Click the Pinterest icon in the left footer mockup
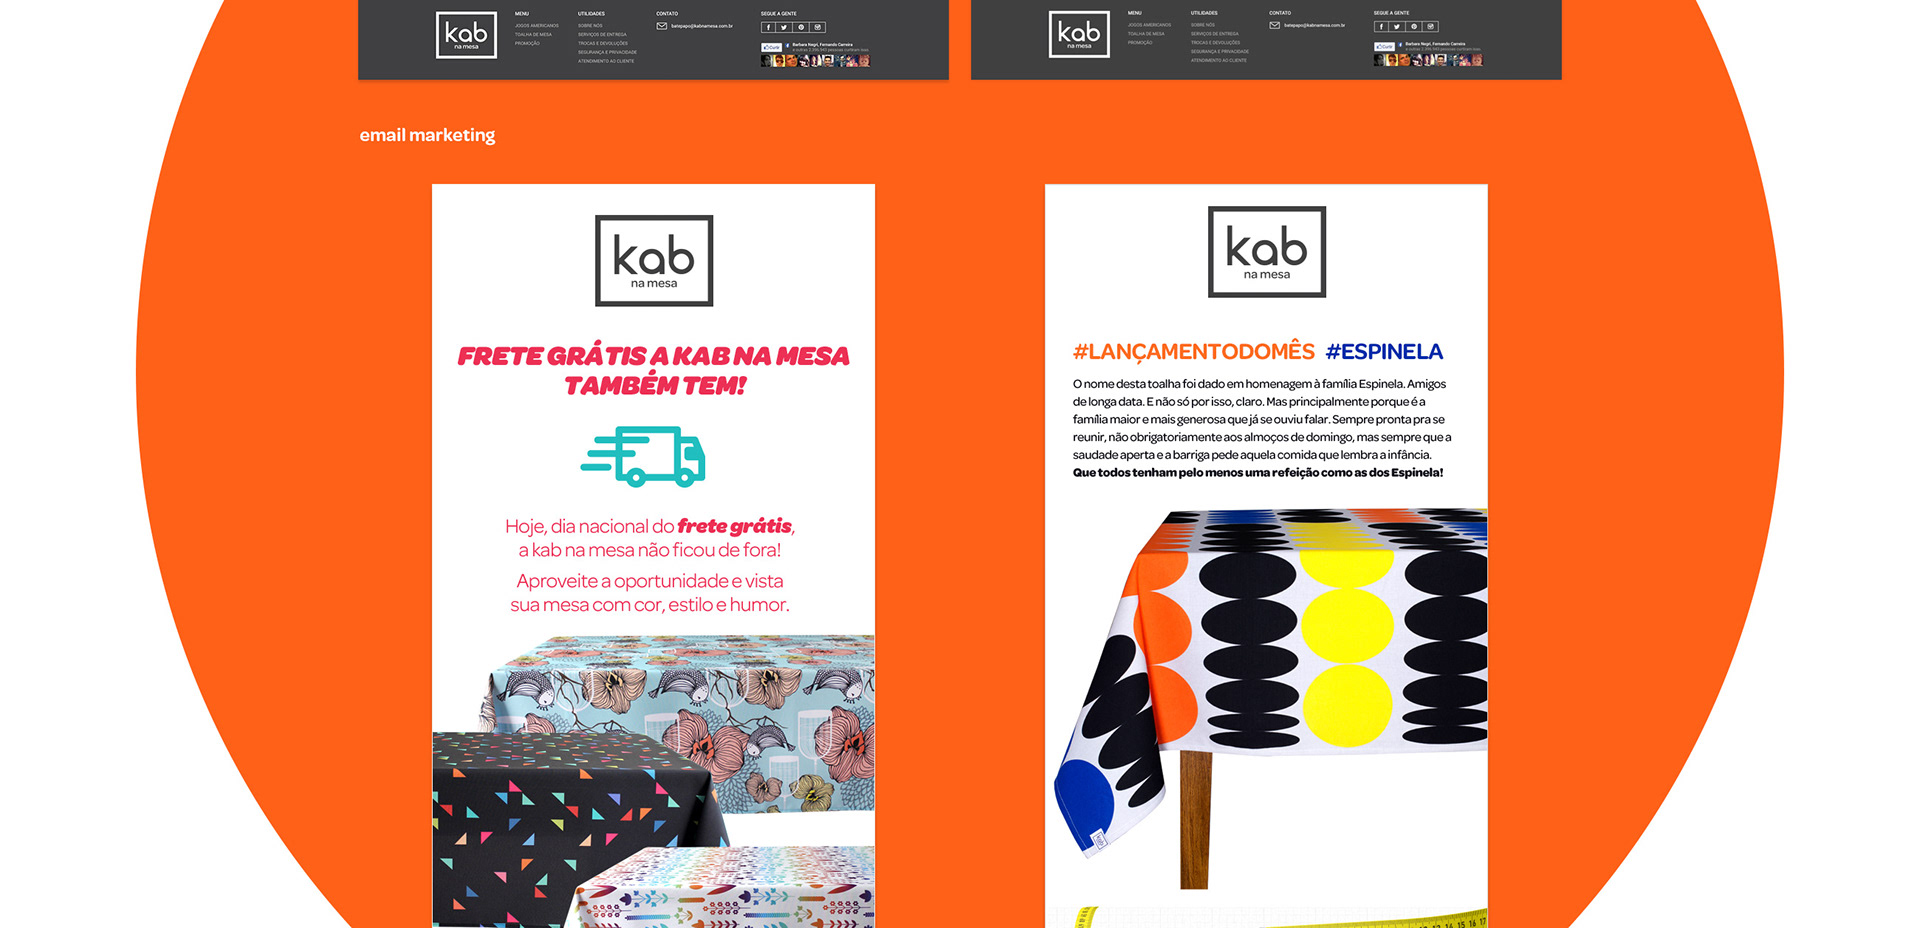The width and height of the screenshot is (1920, 928). coord(801,27)
